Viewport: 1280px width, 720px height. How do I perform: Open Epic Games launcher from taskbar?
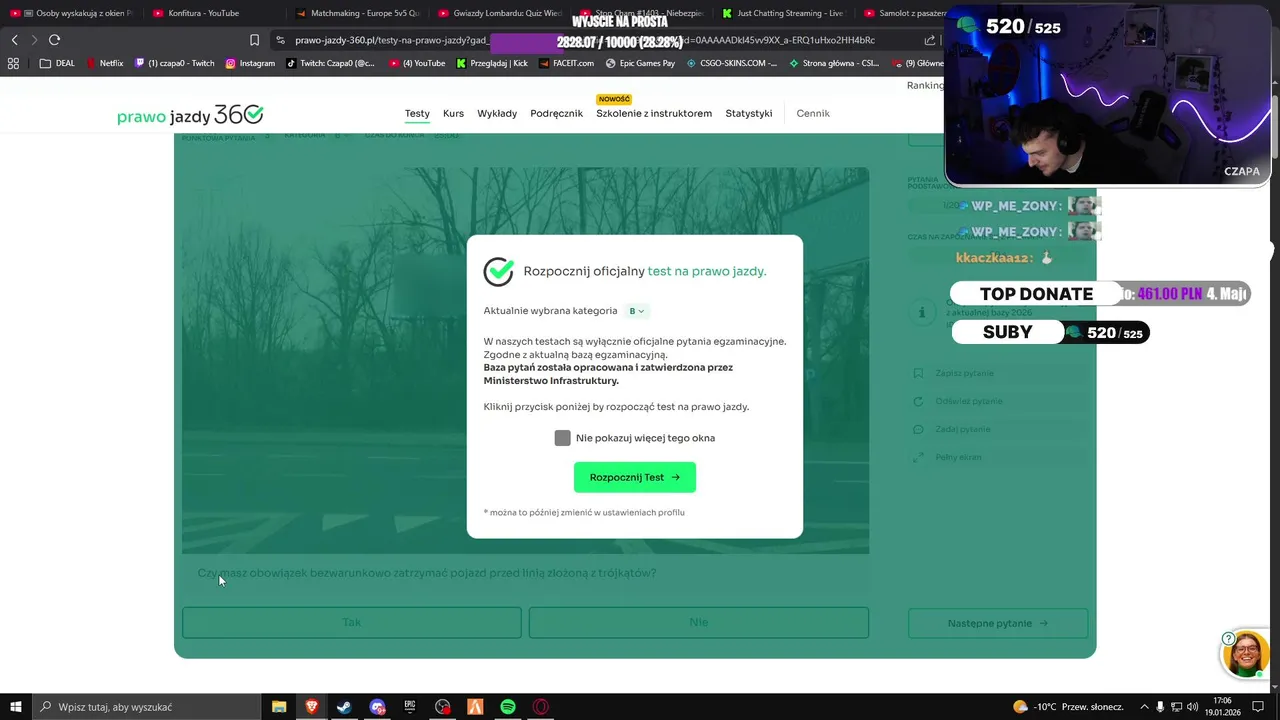coord(410,707)
